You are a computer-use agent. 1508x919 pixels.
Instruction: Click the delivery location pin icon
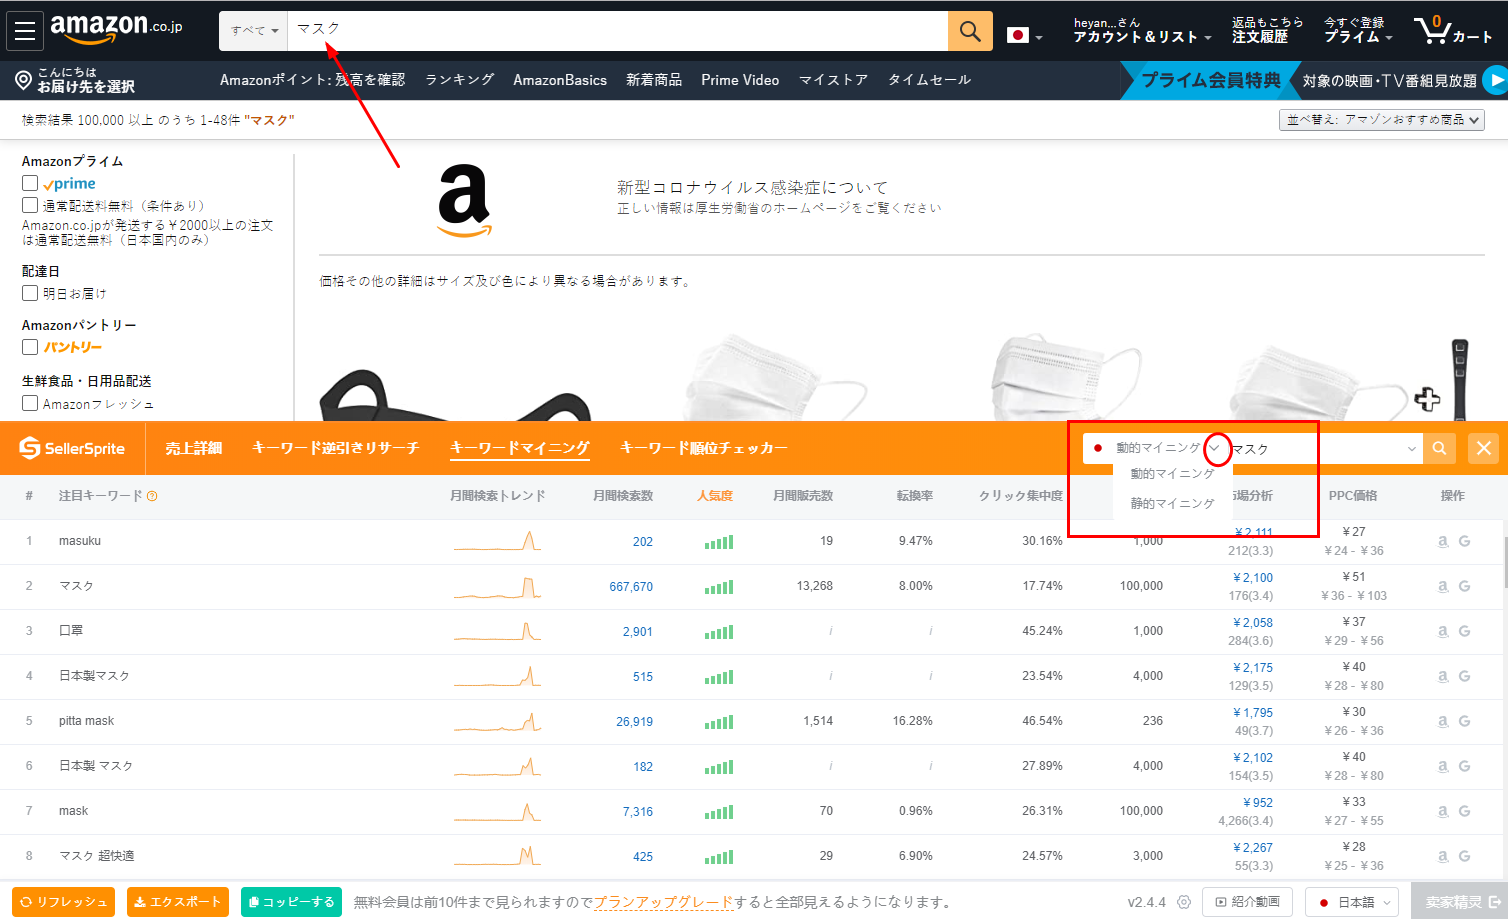point(24,80)
